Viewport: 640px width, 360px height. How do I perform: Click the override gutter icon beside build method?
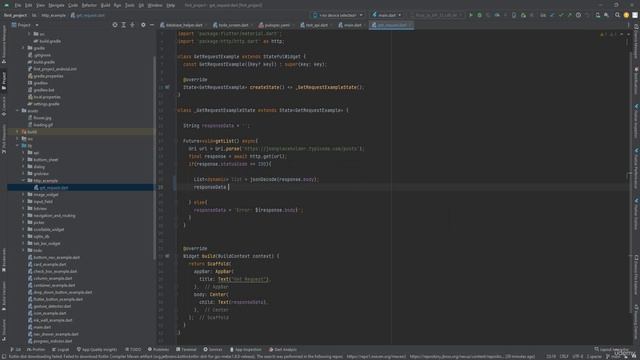167,256
